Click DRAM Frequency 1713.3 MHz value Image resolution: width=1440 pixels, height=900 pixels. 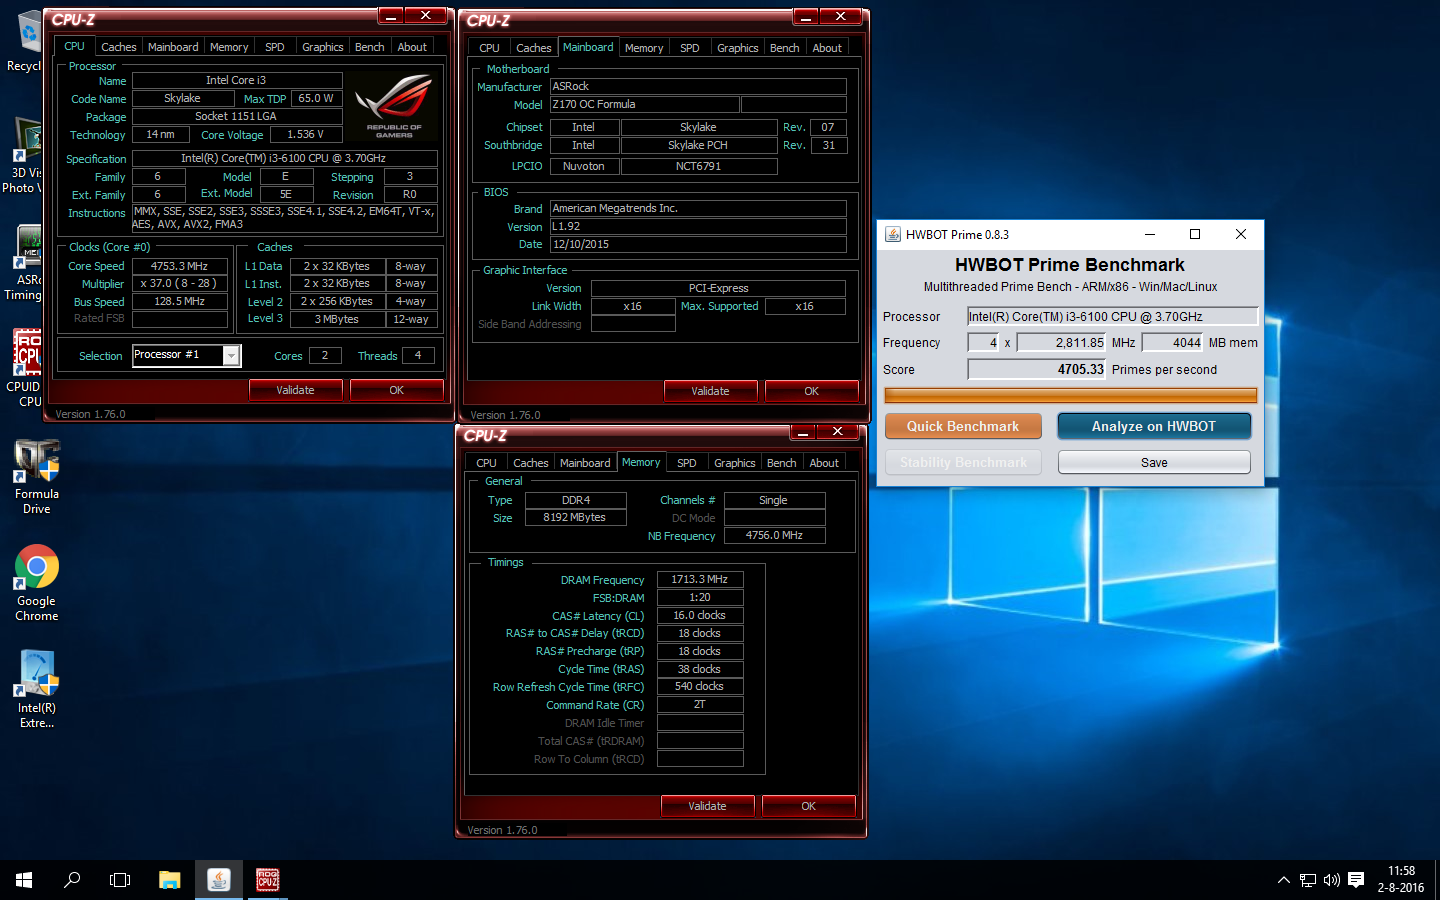tap(700, 579)
